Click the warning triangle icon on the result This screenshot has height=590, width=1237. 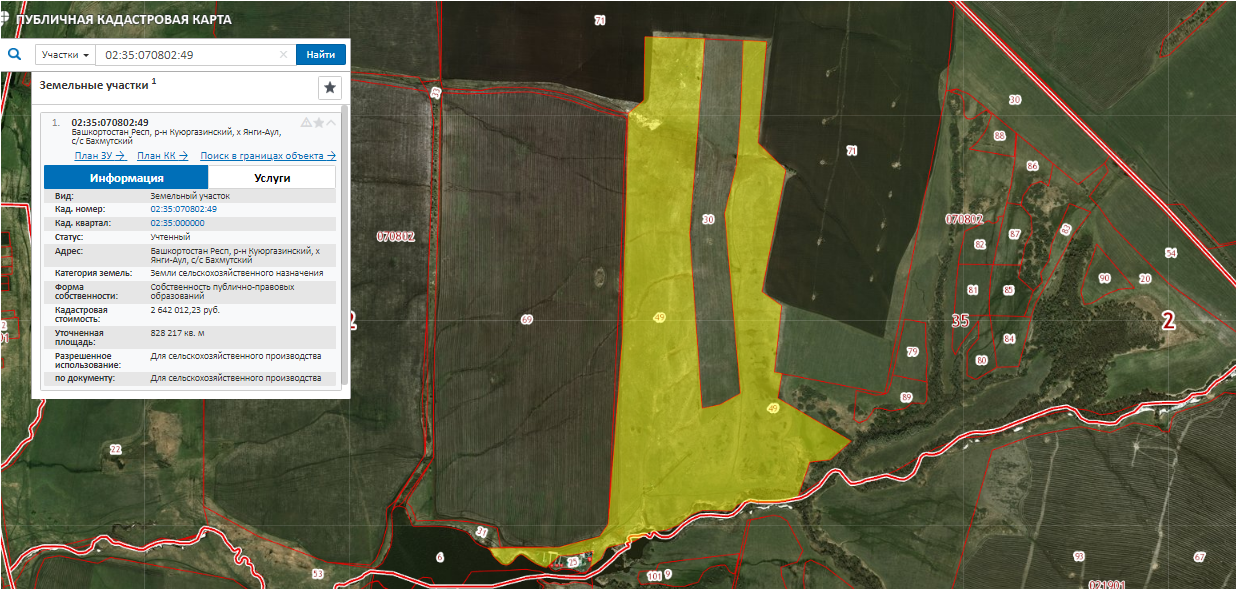306,123
